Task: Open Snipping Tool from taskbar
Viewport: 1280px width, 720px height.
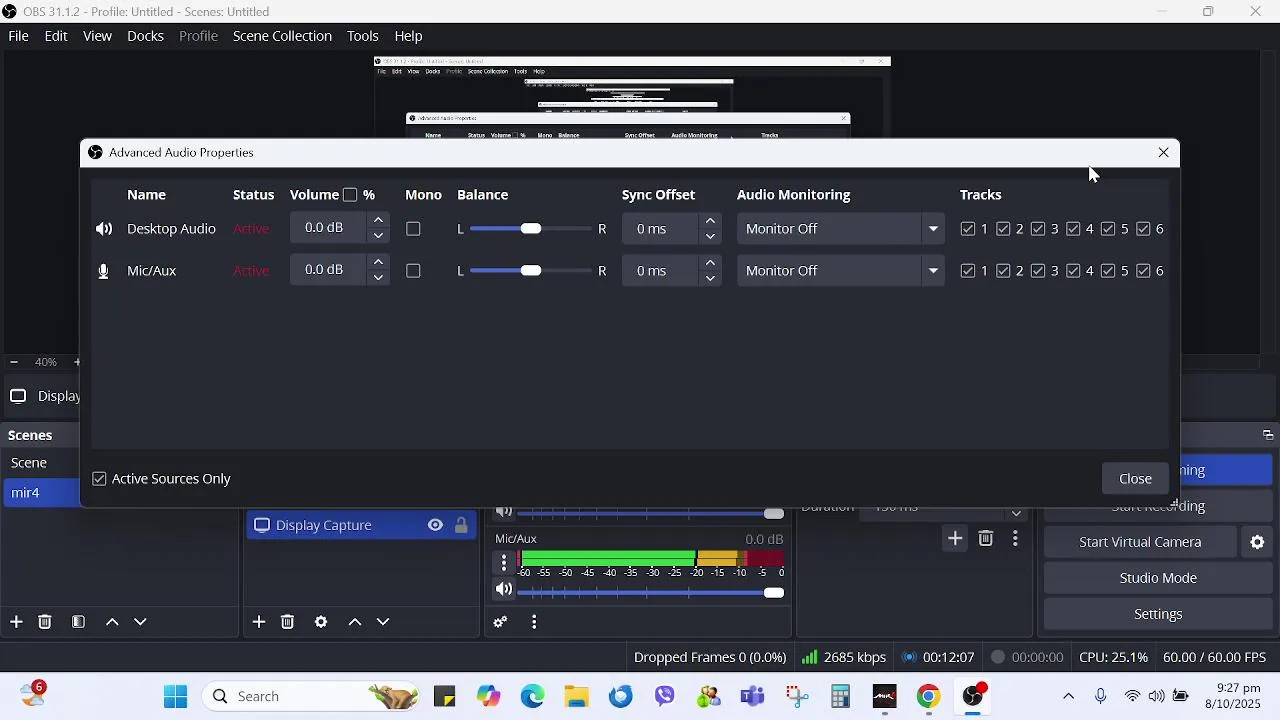Action: click(x=796, y=697)
